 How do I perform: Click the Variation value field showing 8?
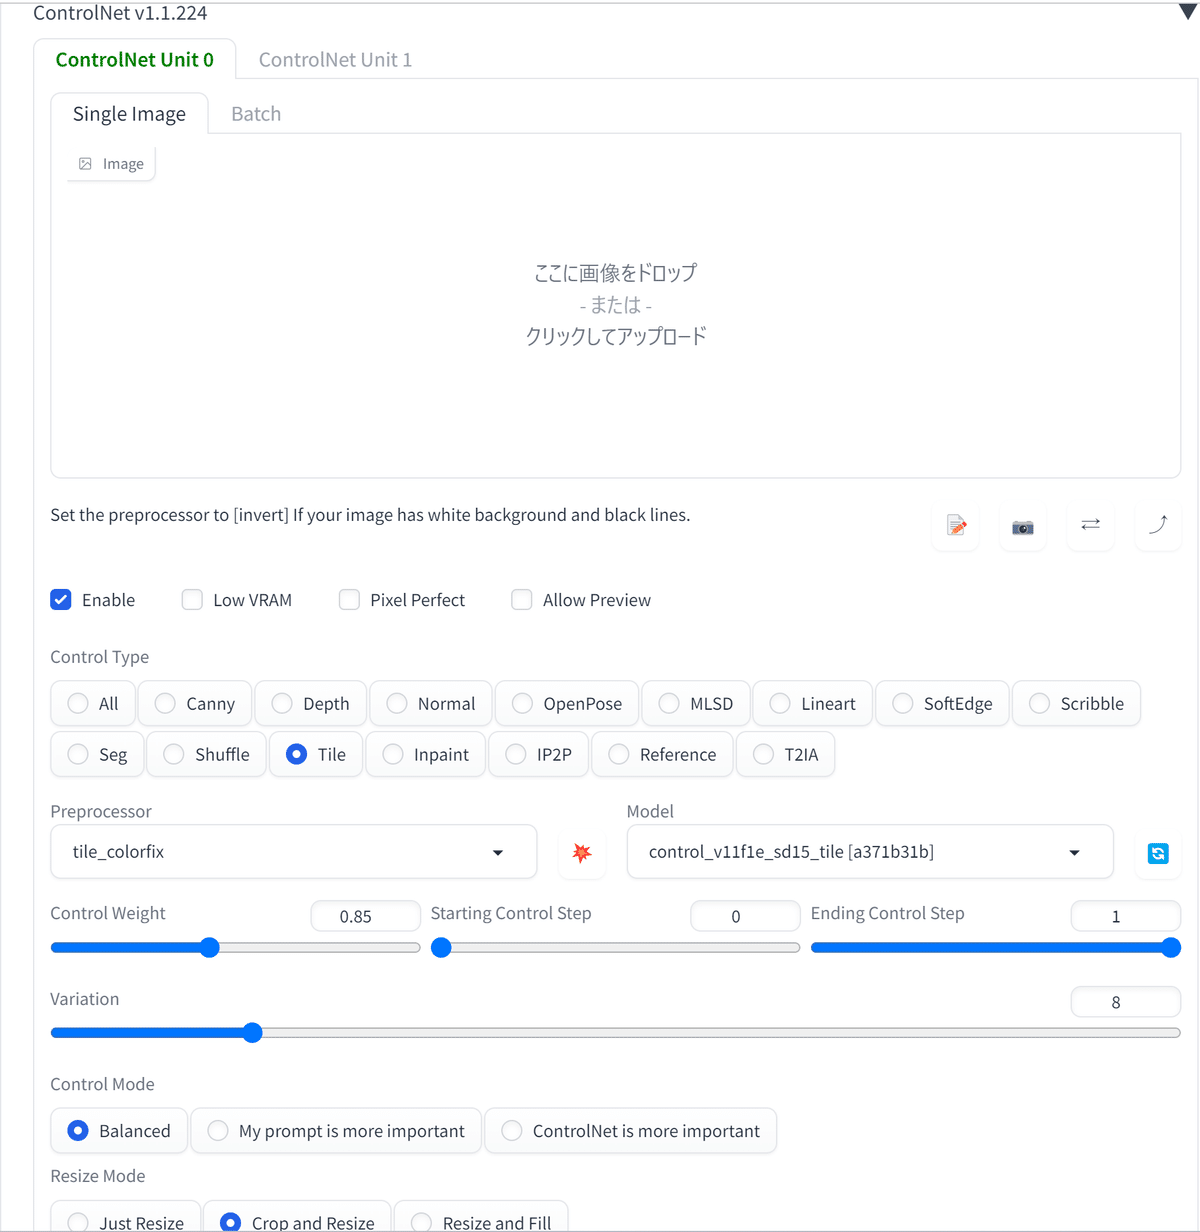pyautogui.click(x=1126, y=1002)
